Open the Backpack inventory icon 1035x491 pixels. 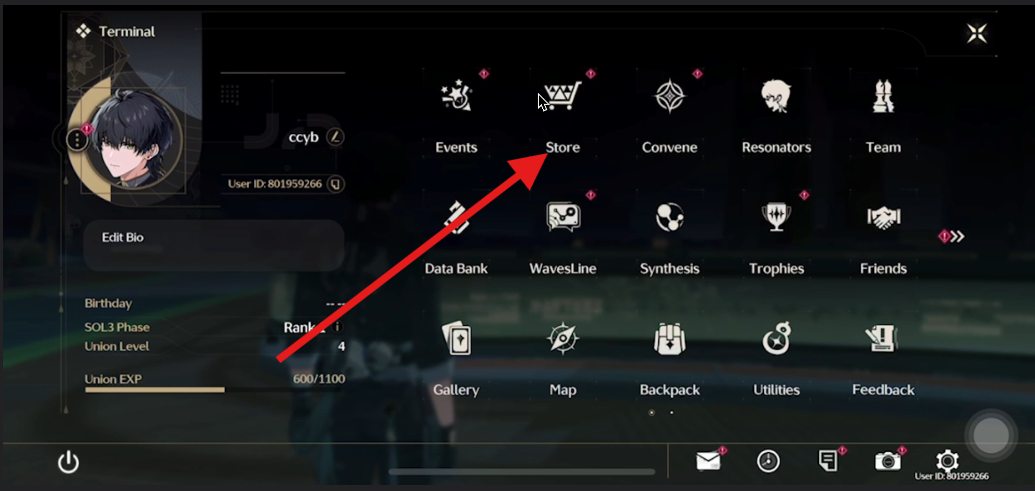tap(669, 339)
